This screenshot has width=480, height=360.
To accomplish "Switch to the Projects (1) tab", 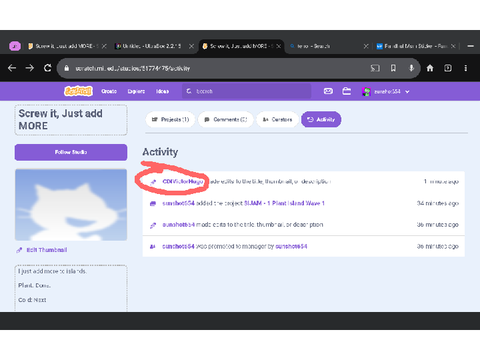I will pyautogui.click(x=170, y=119).
